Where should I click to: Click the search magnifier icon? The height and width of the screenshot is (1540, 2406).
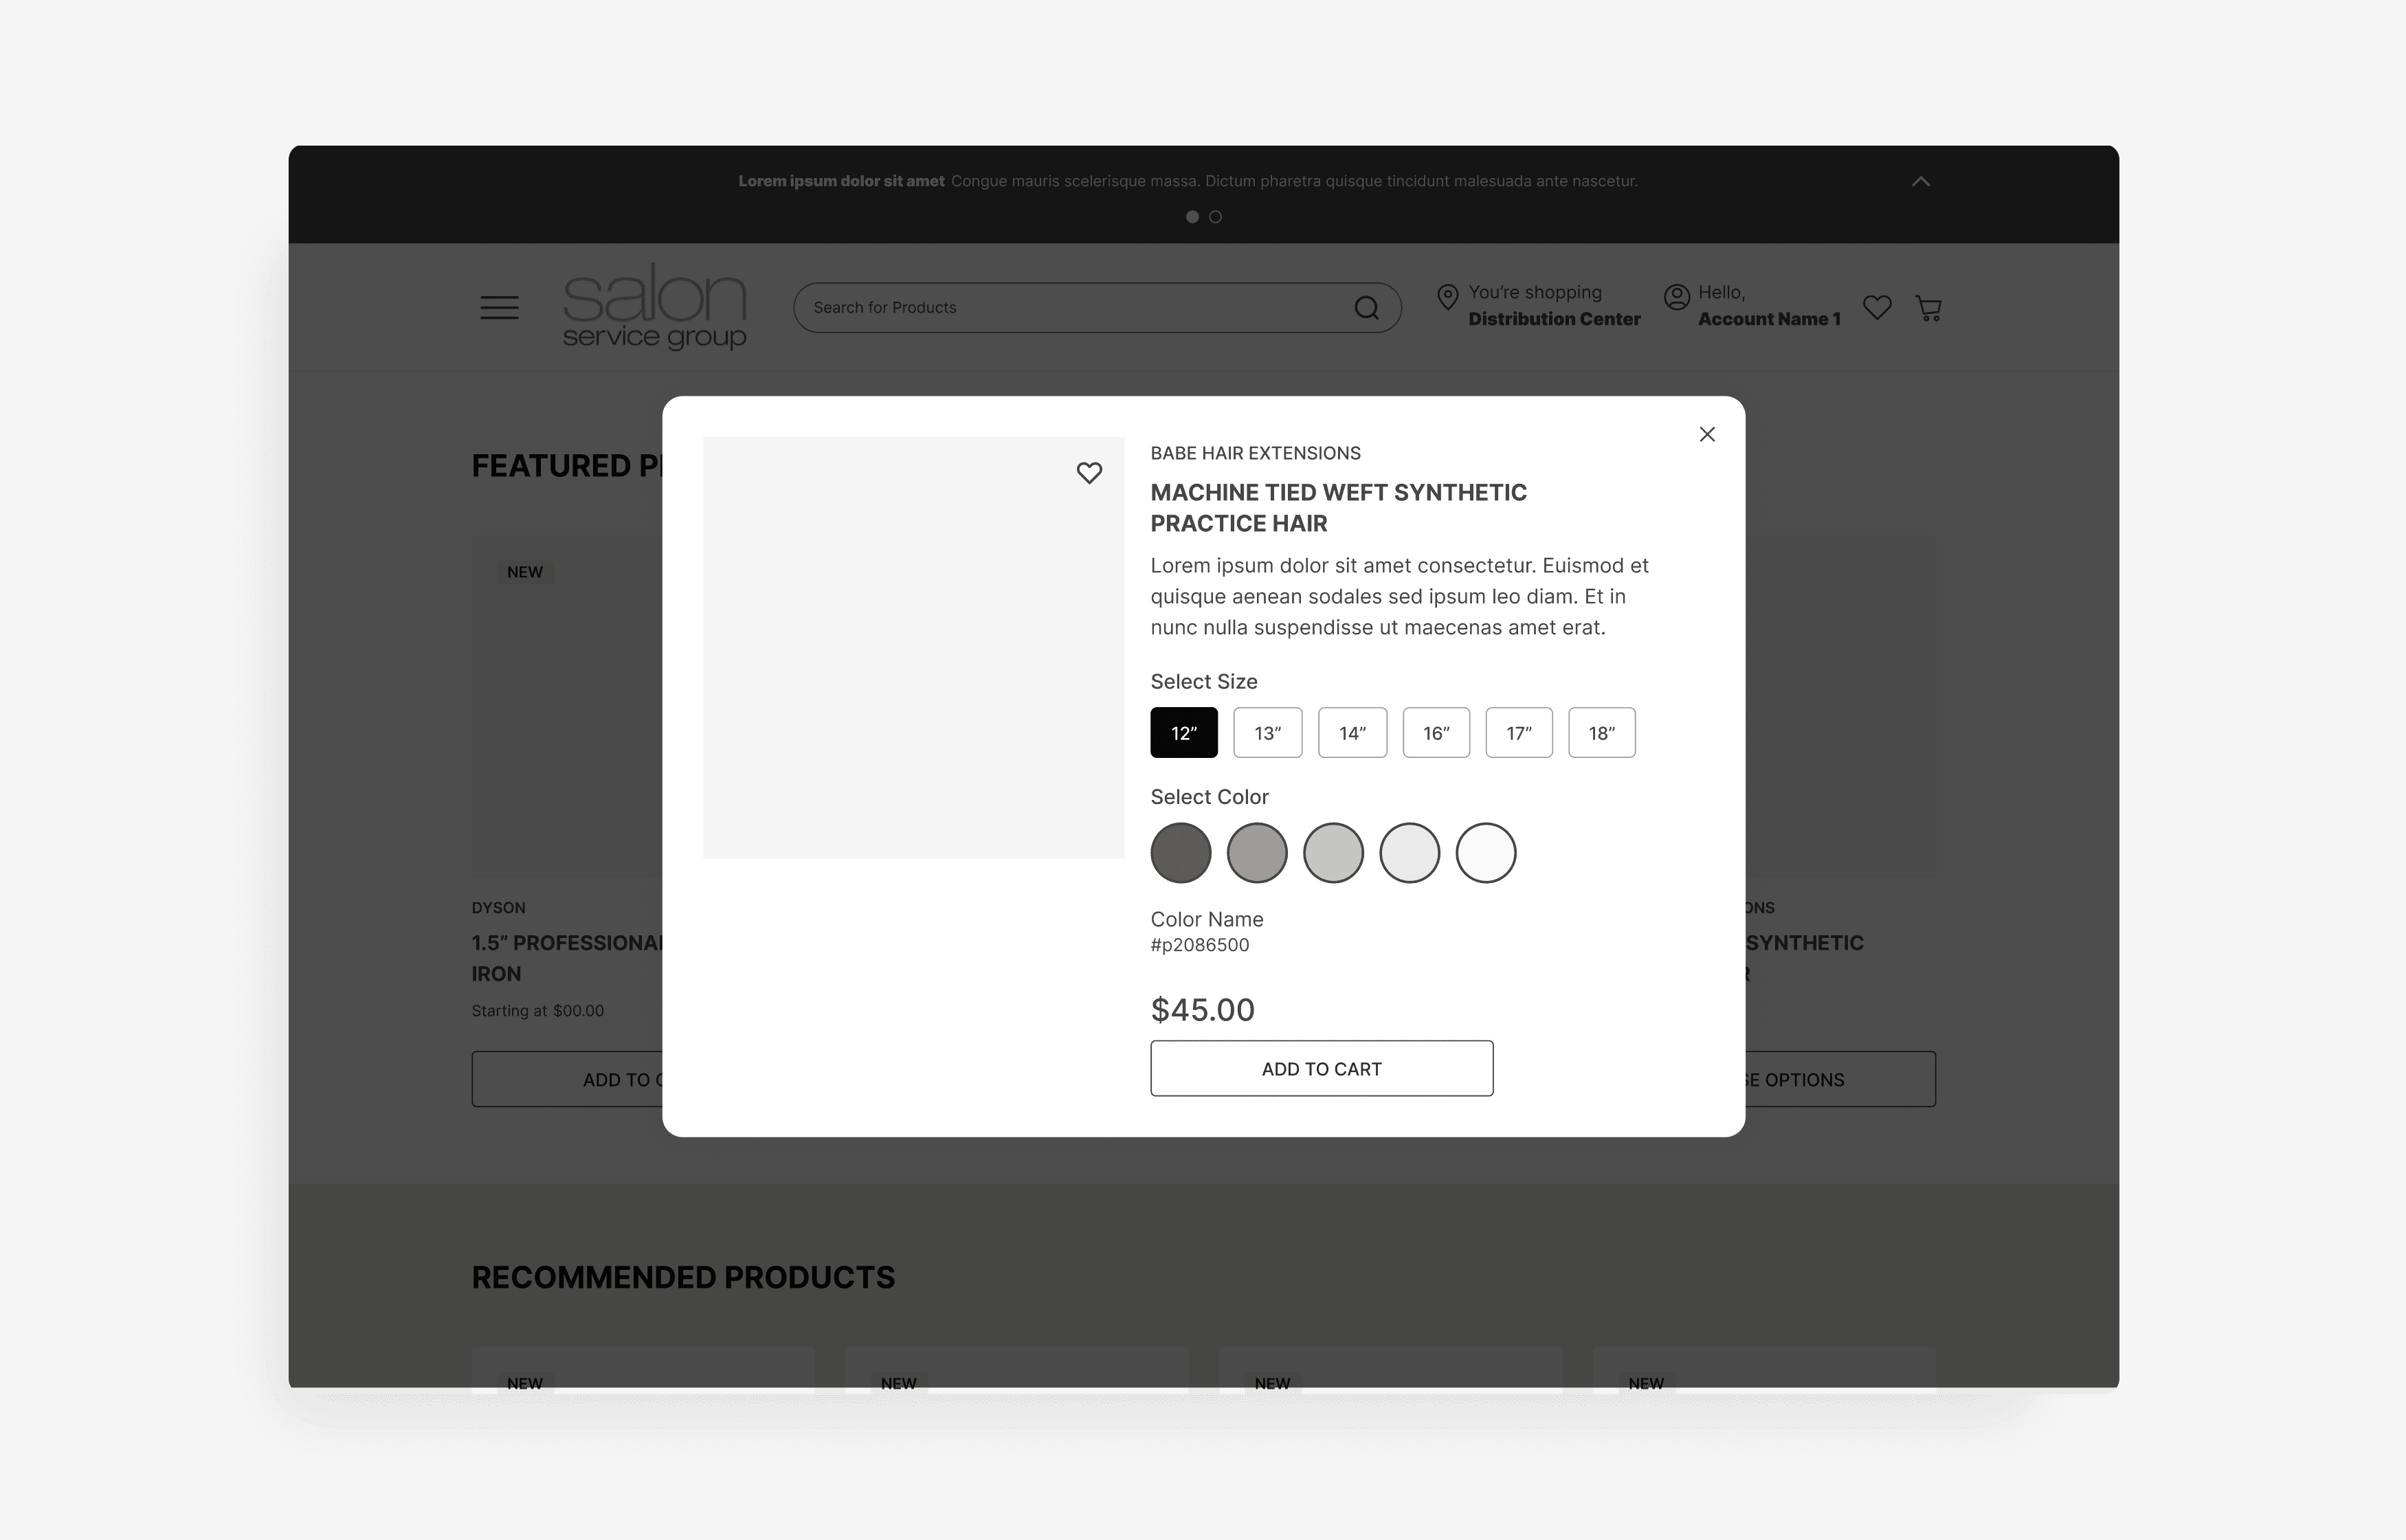1366,308
